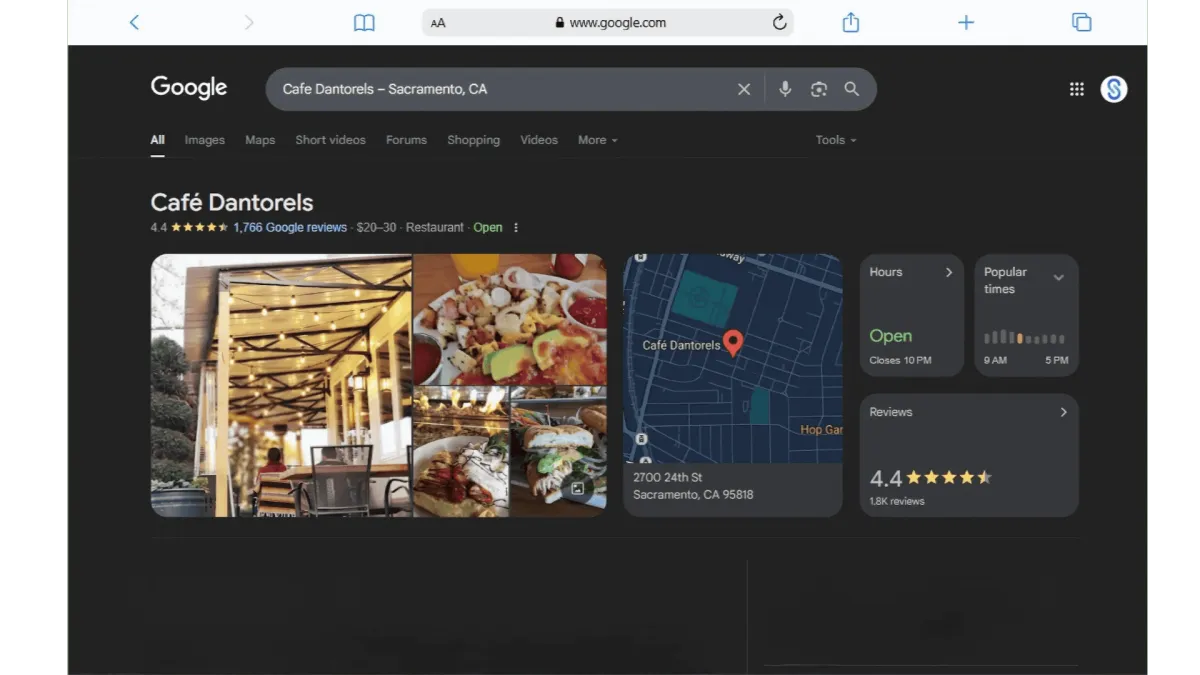Click Closes 10 PM text

[900, 360]
